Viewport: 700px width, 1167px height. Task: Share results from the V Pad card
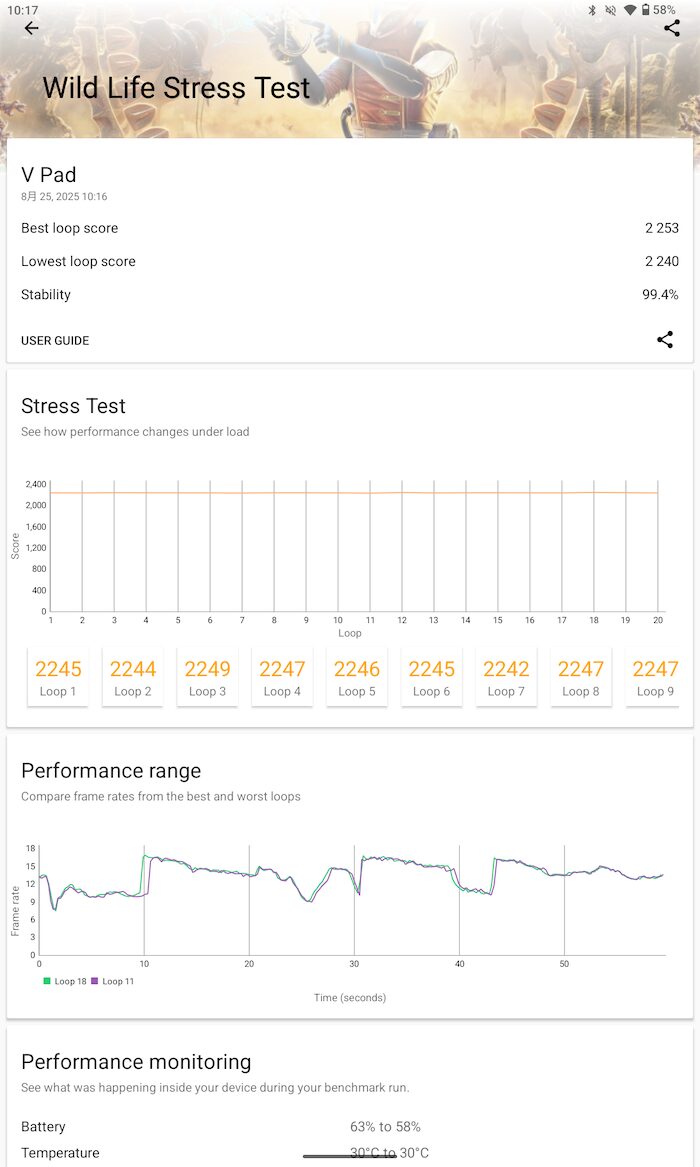(665, 340)
